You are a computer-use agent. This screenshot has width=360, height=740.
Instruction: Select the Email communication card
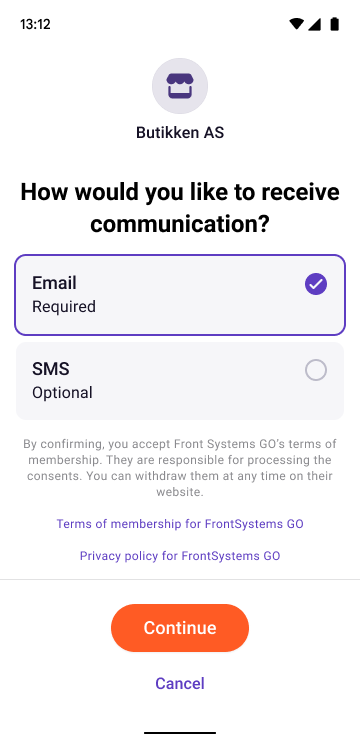(x=180, y=295)
